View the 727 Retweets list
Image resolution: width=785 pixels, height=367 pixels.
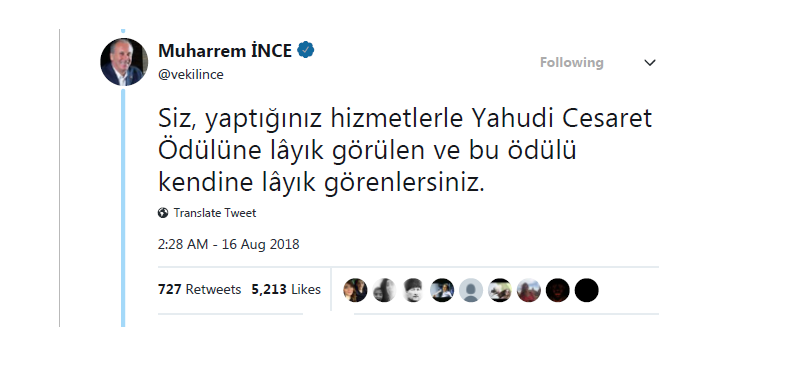click(199, 289)
